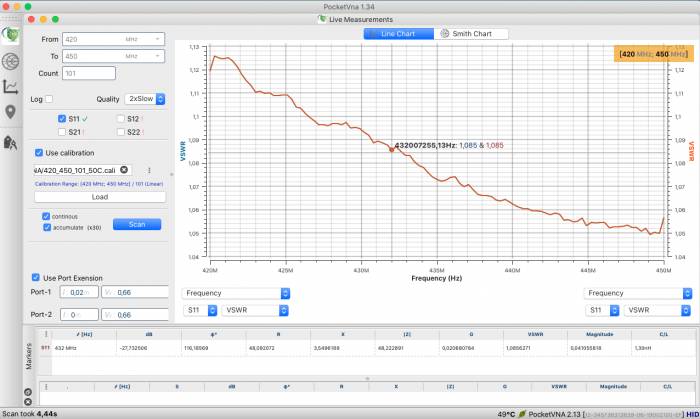Click the bottom sidebar icon below the pin

(x=11, y=142)
